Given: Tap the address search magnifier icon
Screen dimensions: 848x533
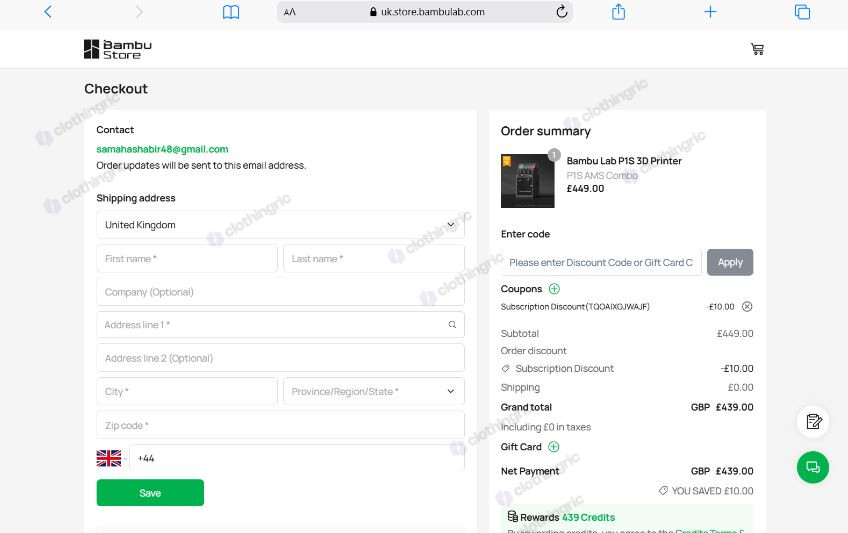Looking at the screenshot, I should pyautogui.click(x=452, y=324).
